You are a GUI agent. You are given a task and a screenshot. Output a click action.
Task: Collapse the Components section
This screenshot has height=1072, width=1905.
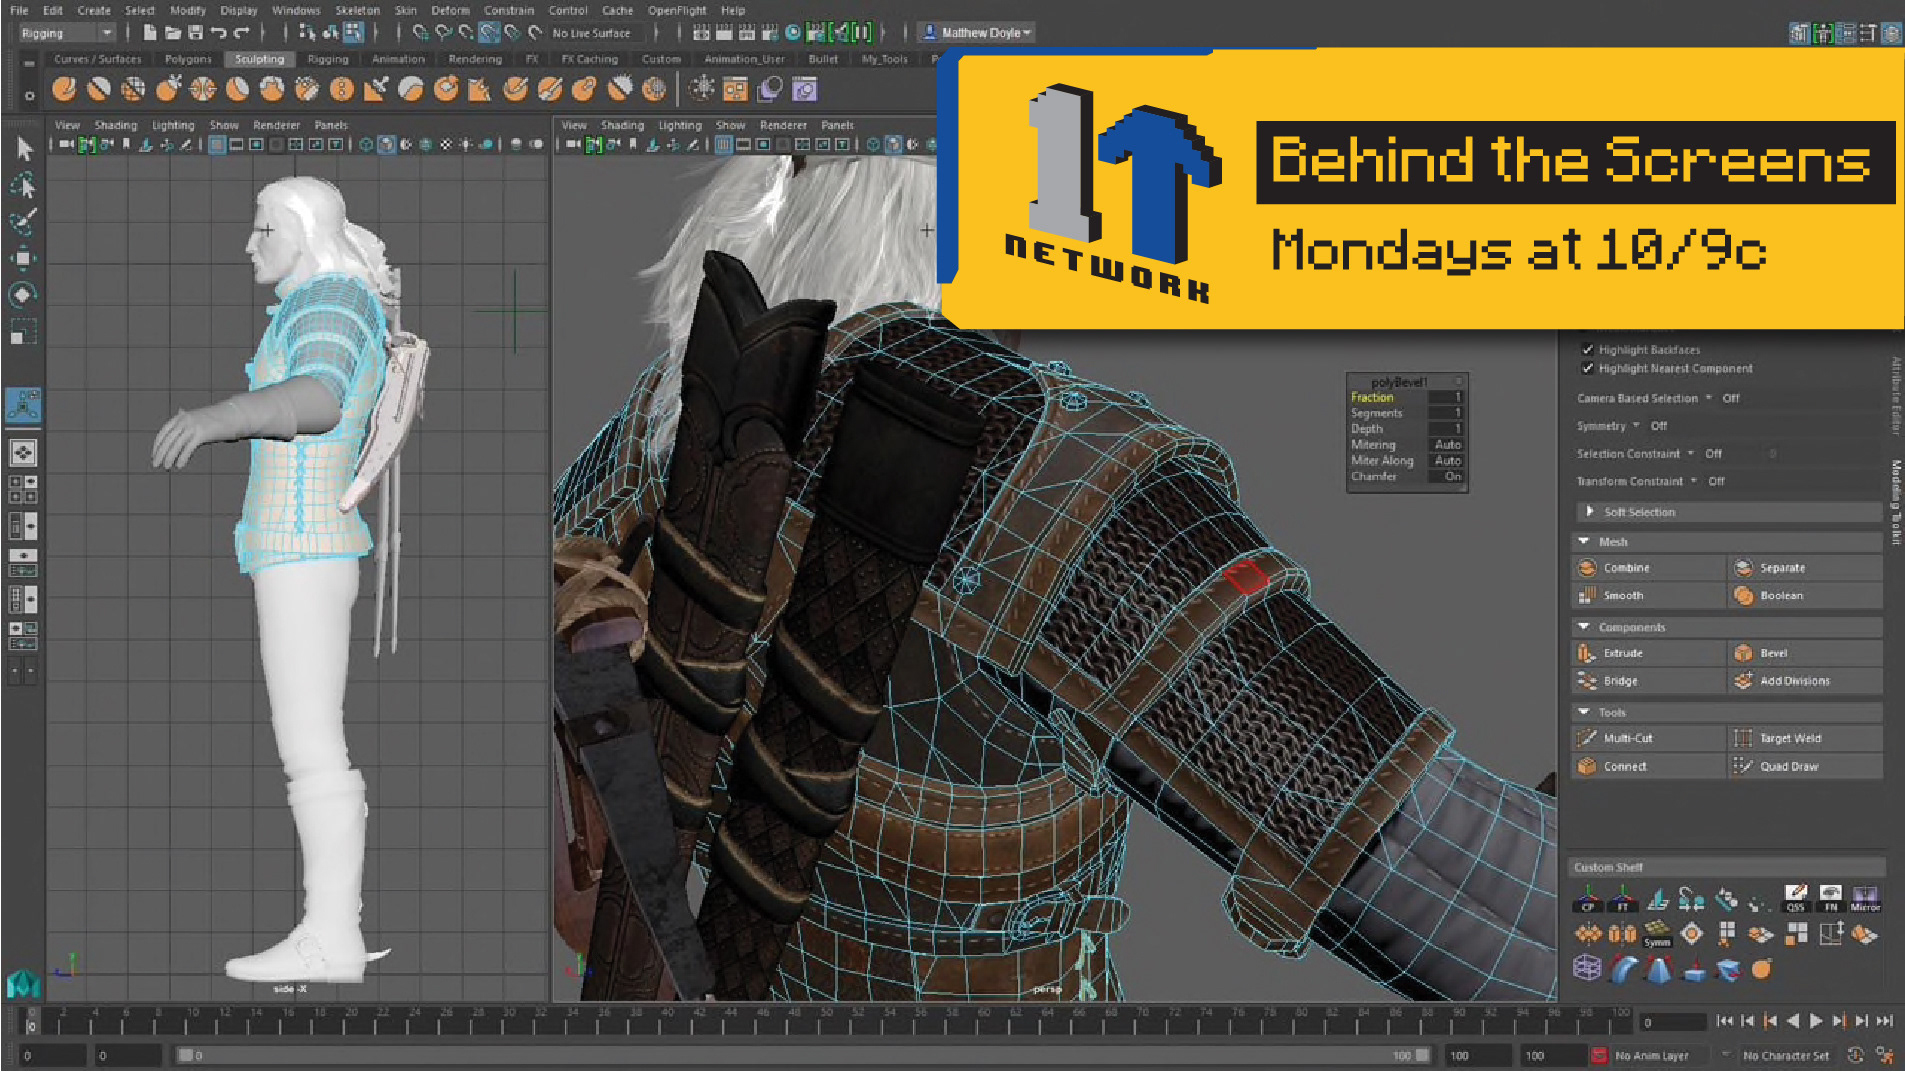coord(1584,628)
